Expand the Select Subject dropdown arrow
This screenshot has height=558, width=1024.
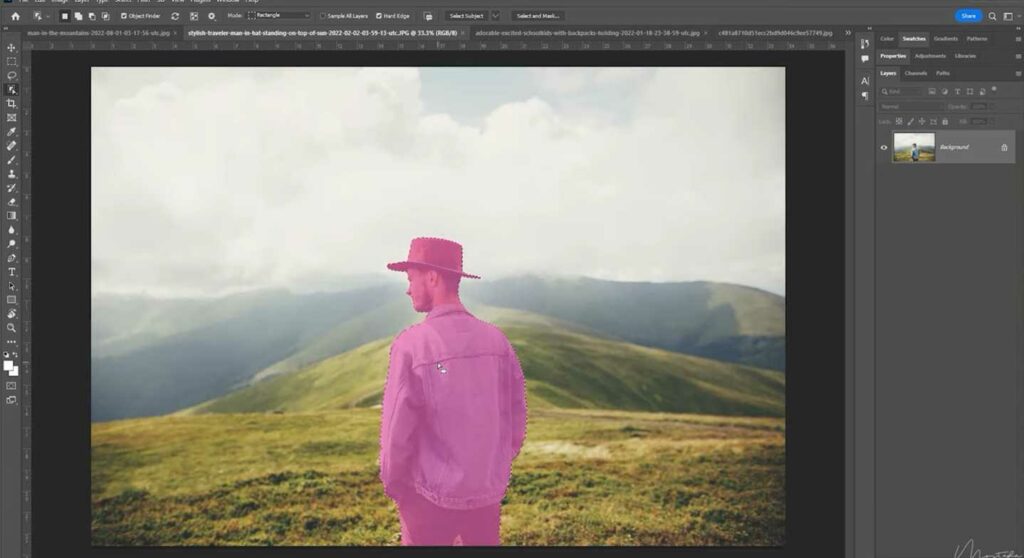pyautogui.click(x=495, y=16)
